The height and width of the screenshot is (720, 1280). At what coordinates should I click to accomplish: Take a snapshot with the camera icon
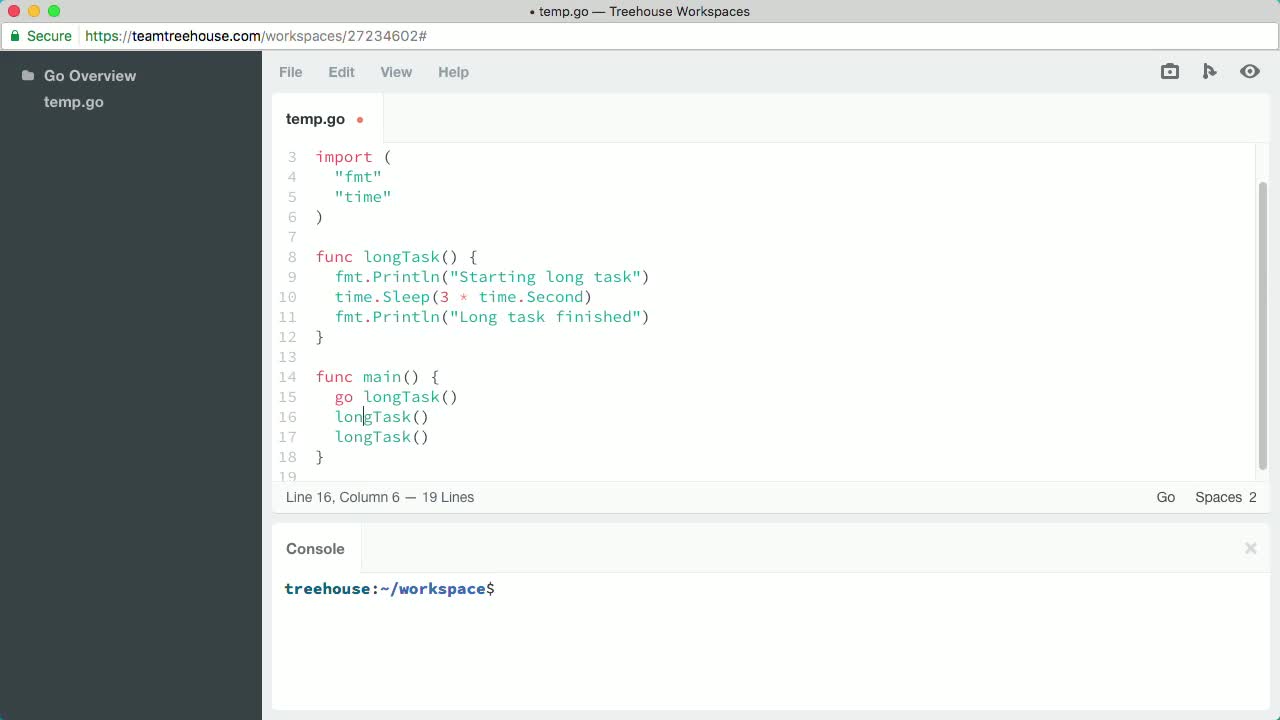[1169, 71]
